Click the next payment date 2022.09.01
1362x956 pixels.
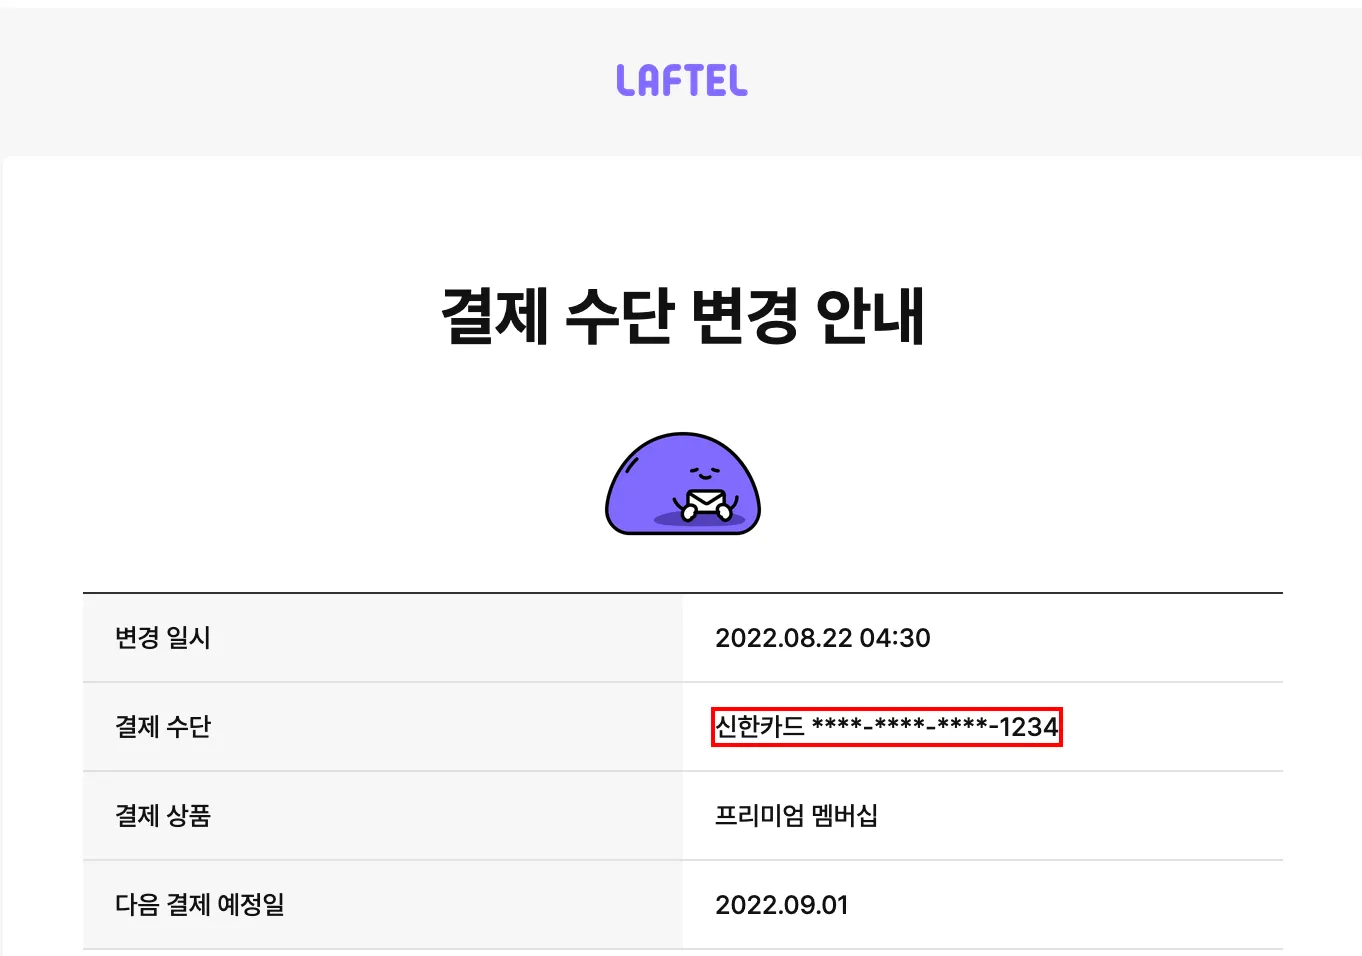coord(782,905)
